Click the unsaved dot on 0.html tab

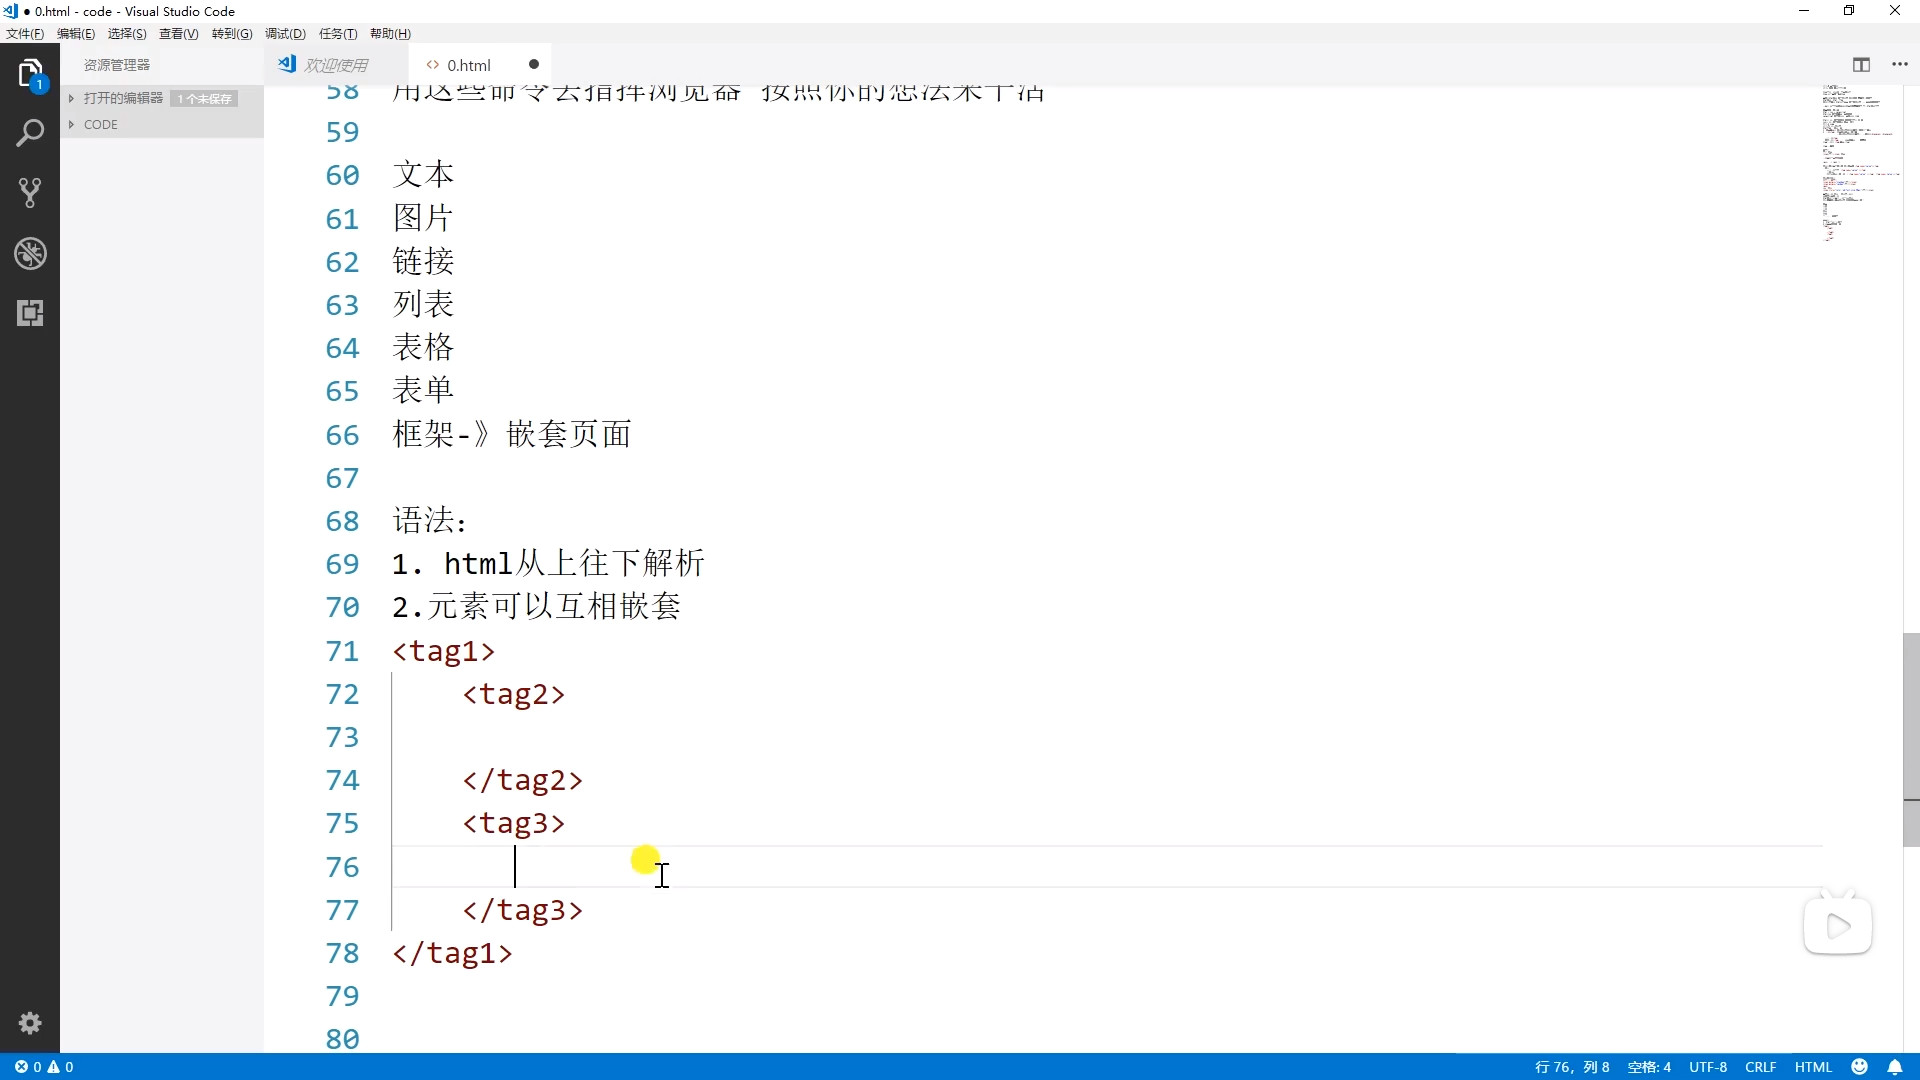point(534,65)
